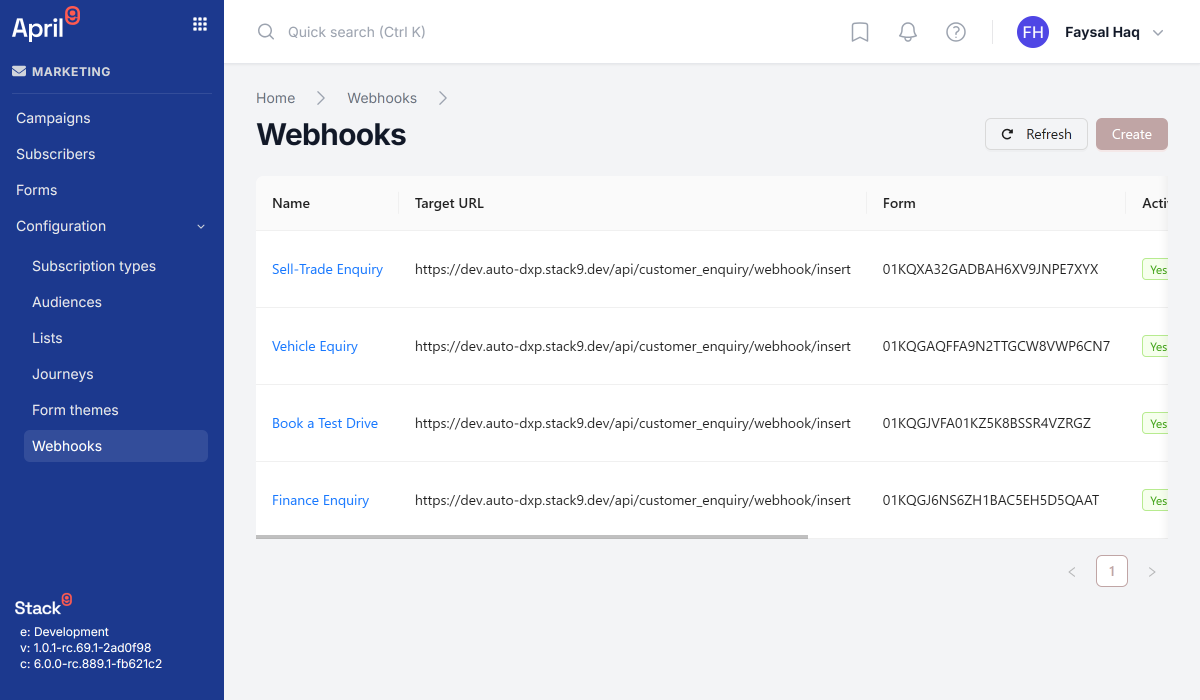The image size is (1200, 700).
Task: Click the search magnifier icon
Action: pyautogui.click(x=266, y=32)
